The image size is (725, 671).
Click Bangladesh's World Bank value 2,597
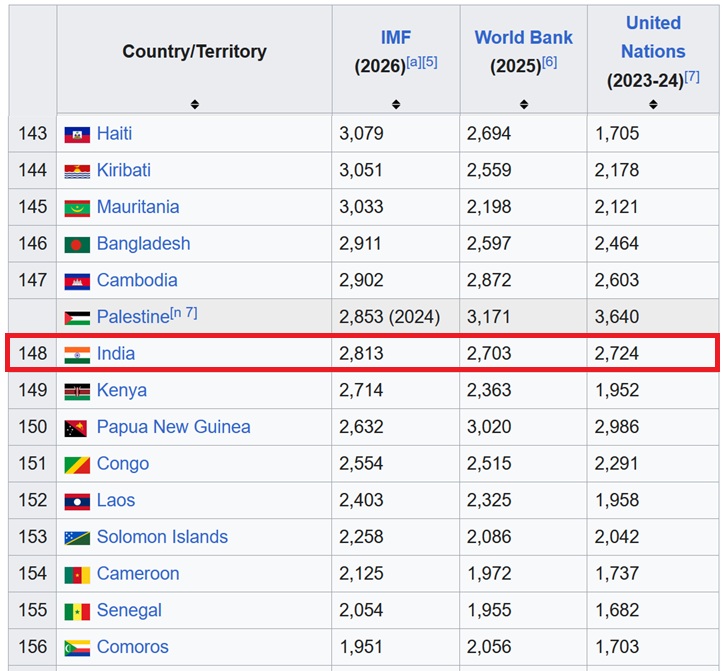click(489, 244)
